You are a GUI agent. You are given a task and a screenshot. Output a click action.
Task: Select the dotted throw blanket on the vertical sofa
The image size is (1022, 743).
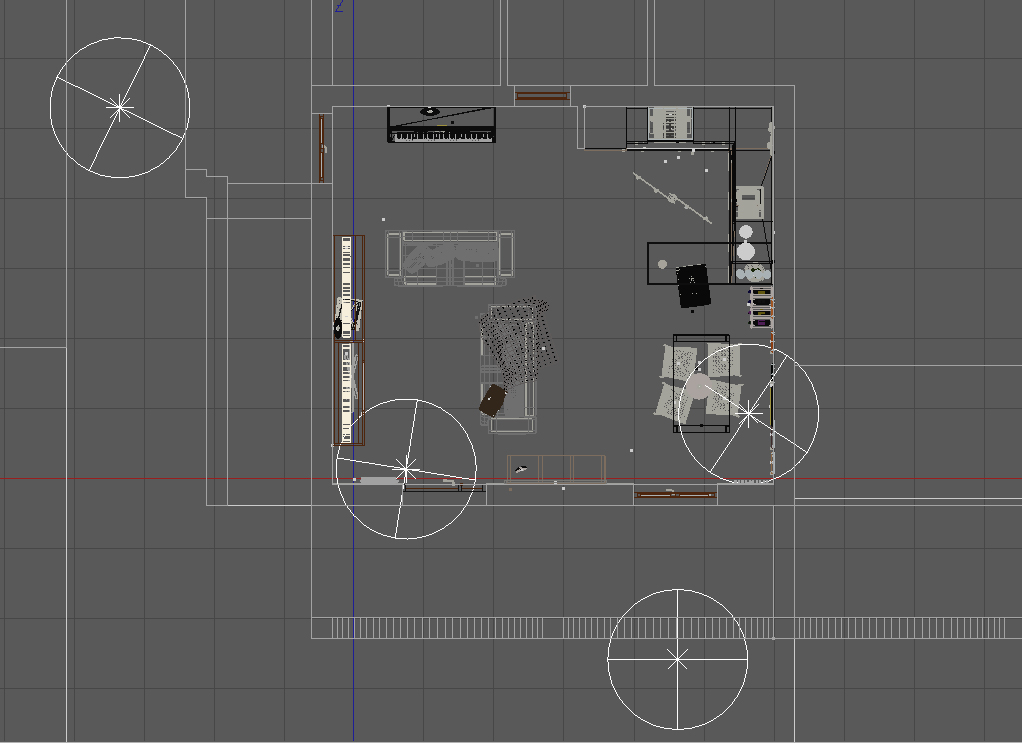click(x=518, y=341)
